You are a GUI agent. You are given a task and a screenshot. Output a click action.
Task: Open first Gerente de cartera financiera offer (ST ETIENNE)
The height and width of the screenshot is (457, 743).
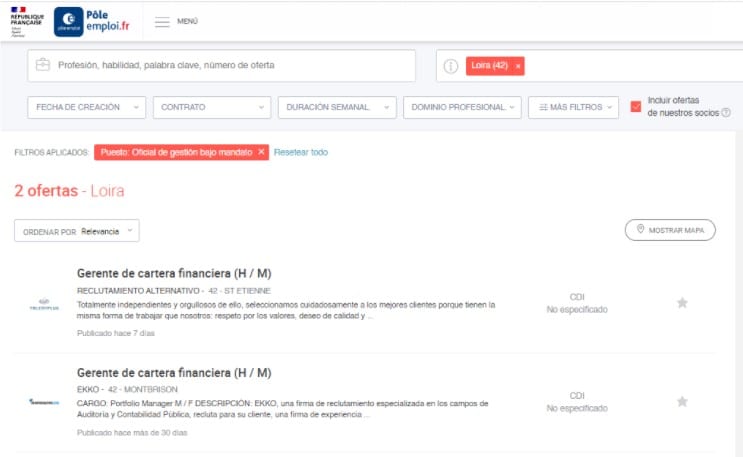pyautogui.click(x=174, y=274)
